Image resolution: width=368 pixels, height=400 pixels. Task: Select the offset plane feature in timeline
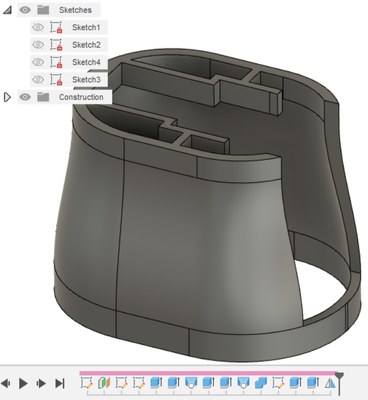coord(104,383)
